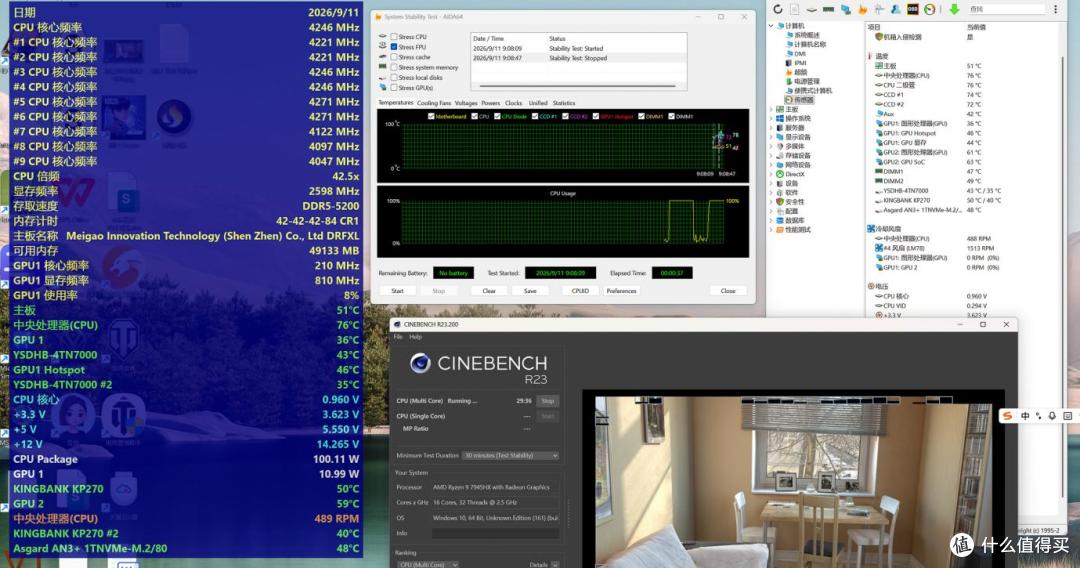Screen dimensions: 1080x568
Task: Click the RAM icon beside Stress system memory
Action: (x=383, y=67)
